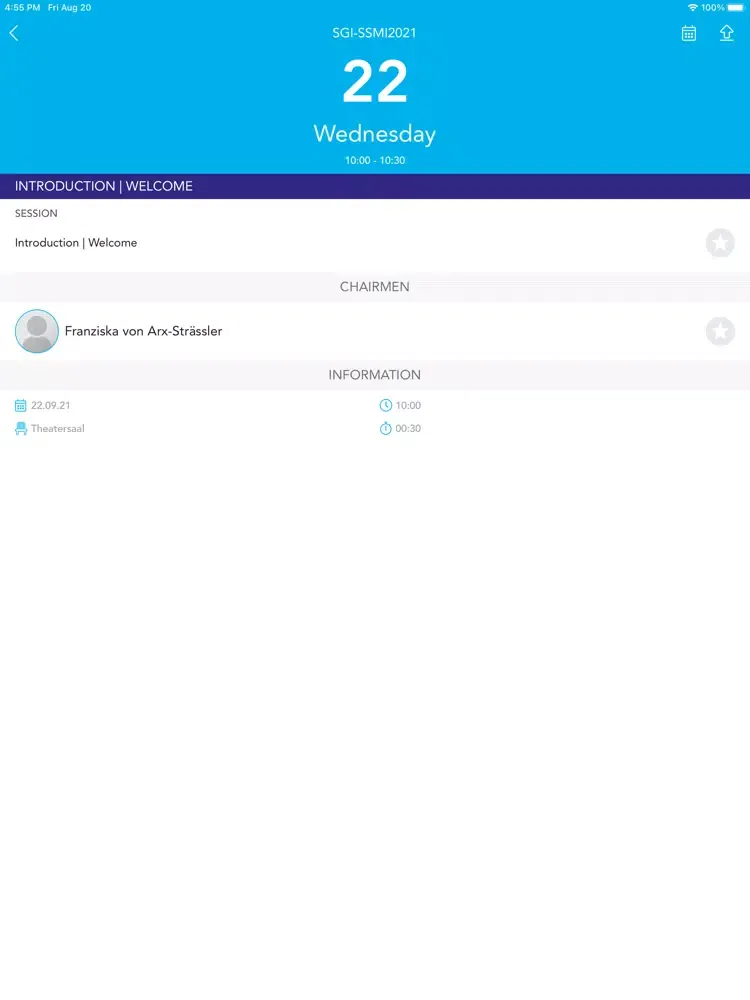Tap the clock icon beside 10:00
This screenshot has width=750, height=1000.
click(x=385, y=406)
